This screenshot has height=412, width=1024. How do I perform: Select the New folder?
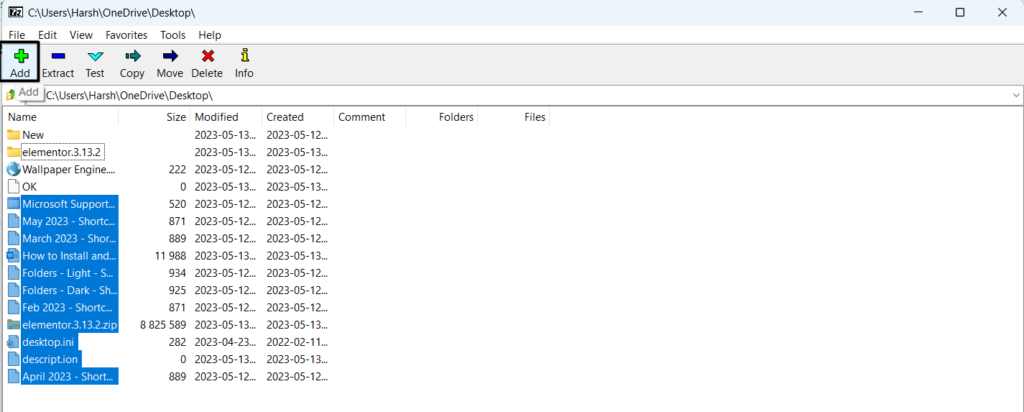[32, 135]
